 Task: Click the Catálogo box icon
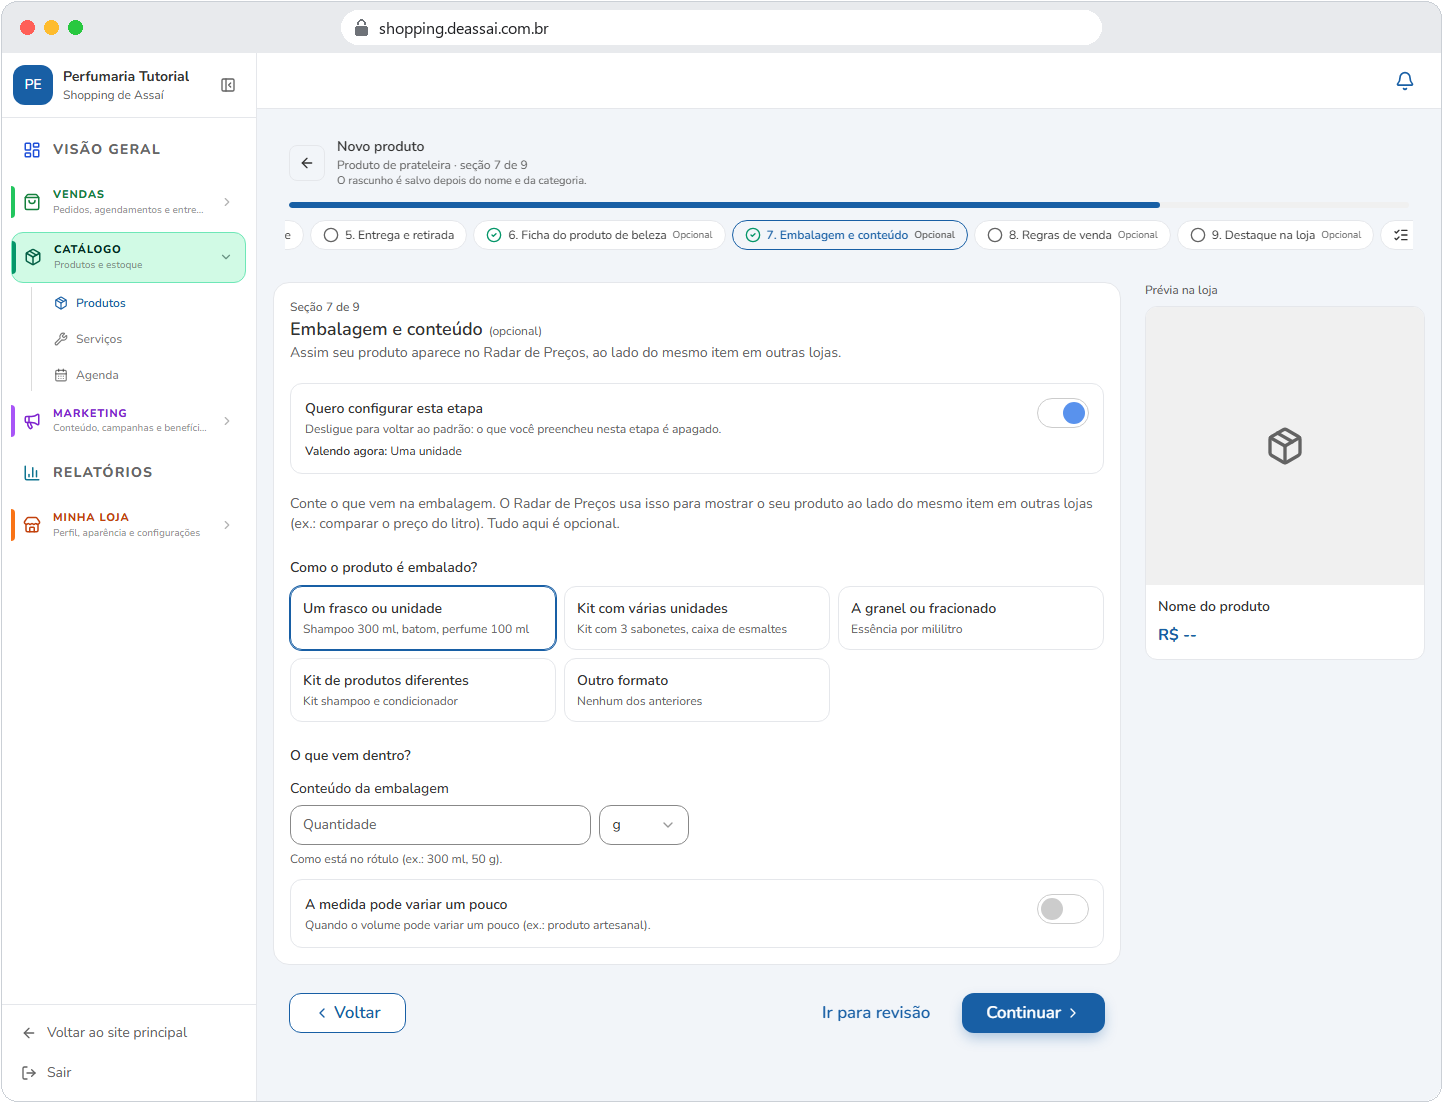point(33,257)
